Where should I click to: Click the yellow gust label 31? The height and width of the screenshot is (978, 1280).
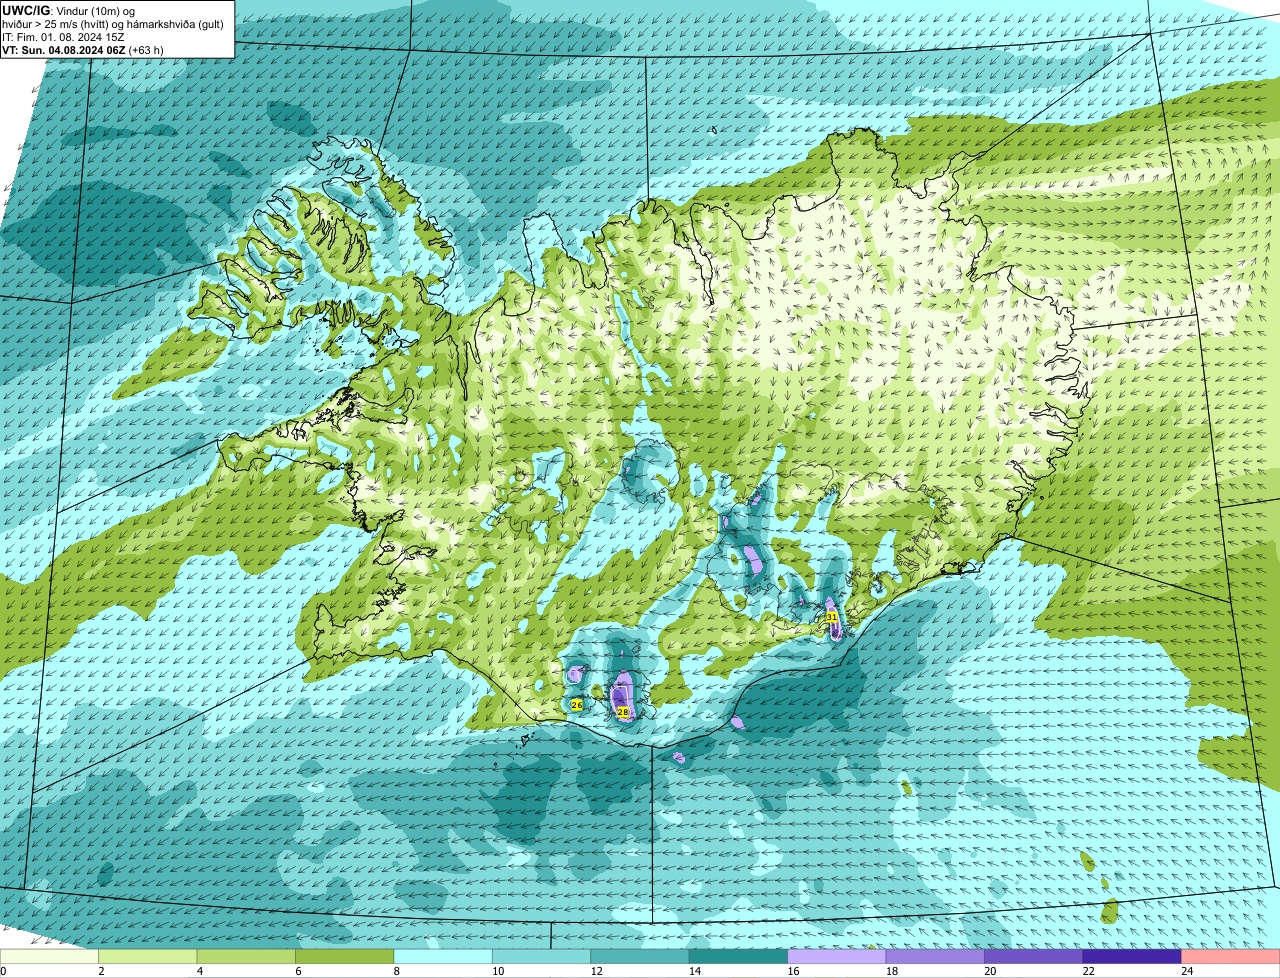(x=832, y=617)
